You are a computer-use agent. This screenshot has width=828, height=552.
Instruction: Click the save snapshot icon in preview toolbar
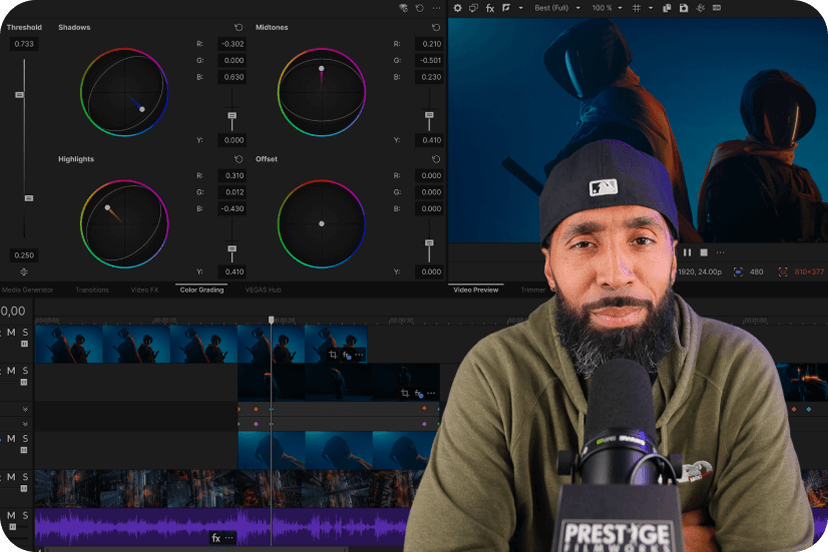pos(683,8)
